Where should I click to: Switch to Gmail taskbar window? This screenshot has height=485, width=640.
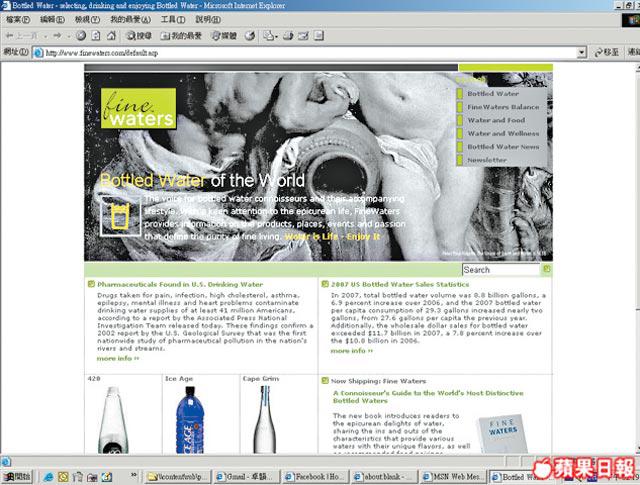(246, 476)
